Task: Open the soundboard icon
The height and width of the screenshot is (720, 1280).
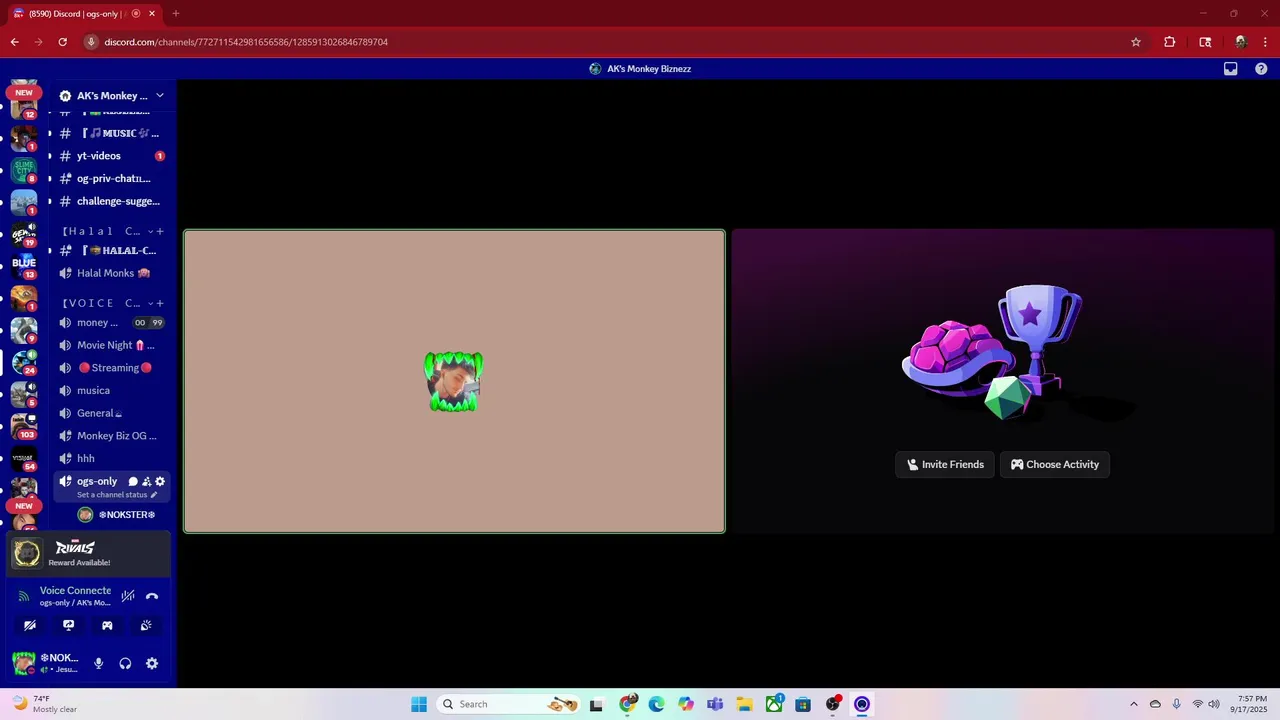Action: [146, 625]
